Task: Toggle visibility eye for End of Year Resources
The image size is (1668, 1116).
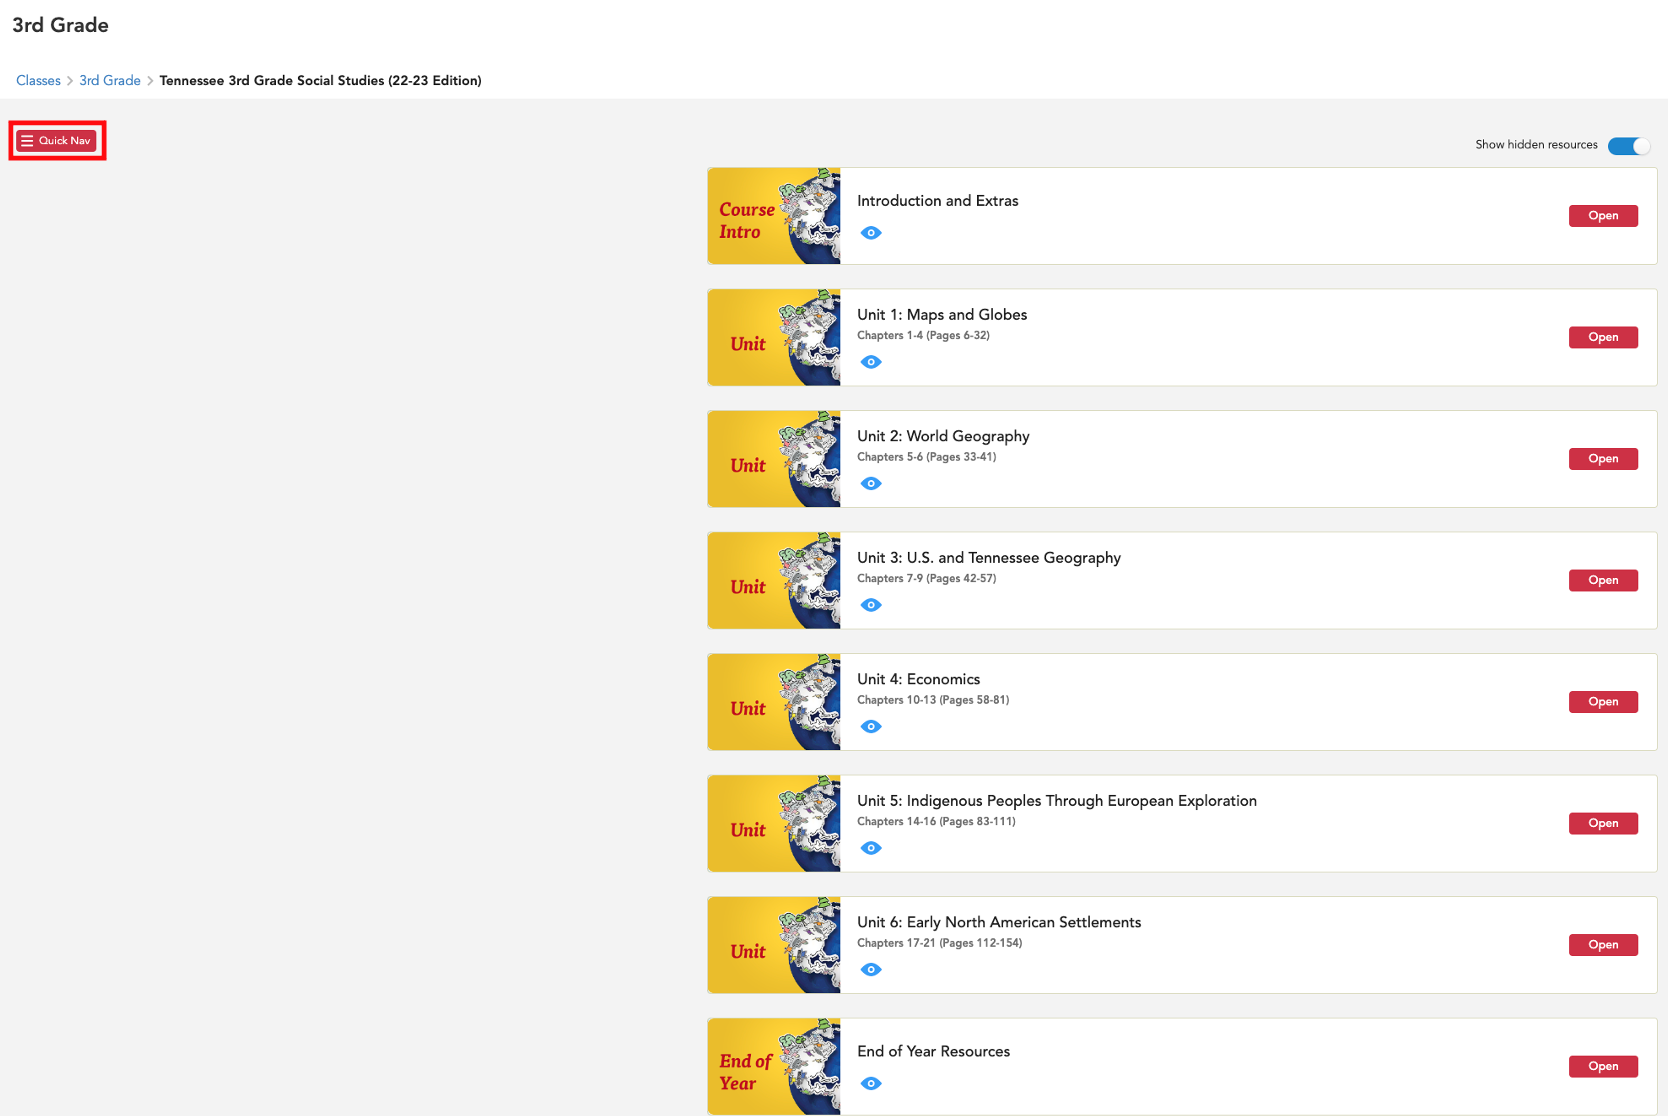Action: pos(871,1084)
